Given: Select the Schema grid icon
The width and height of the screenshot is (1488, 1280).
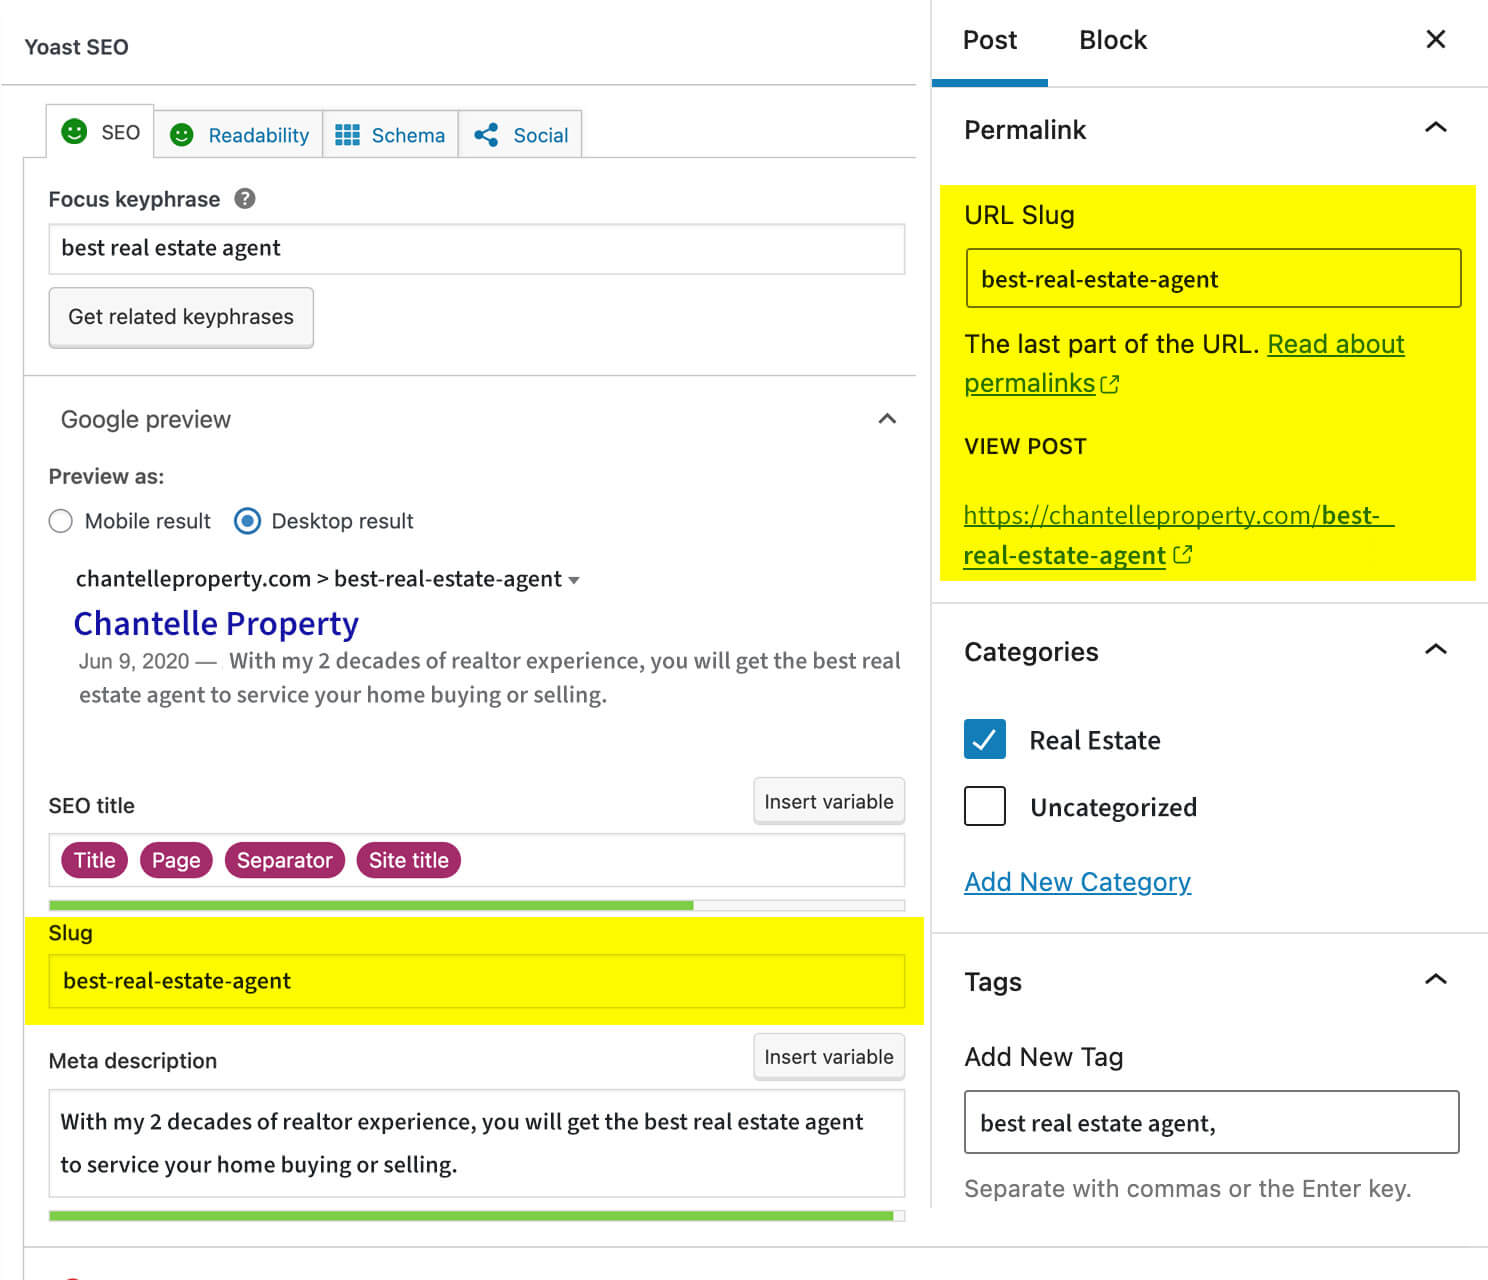Looking at the screenshot, I should click(x=348, y=134).
